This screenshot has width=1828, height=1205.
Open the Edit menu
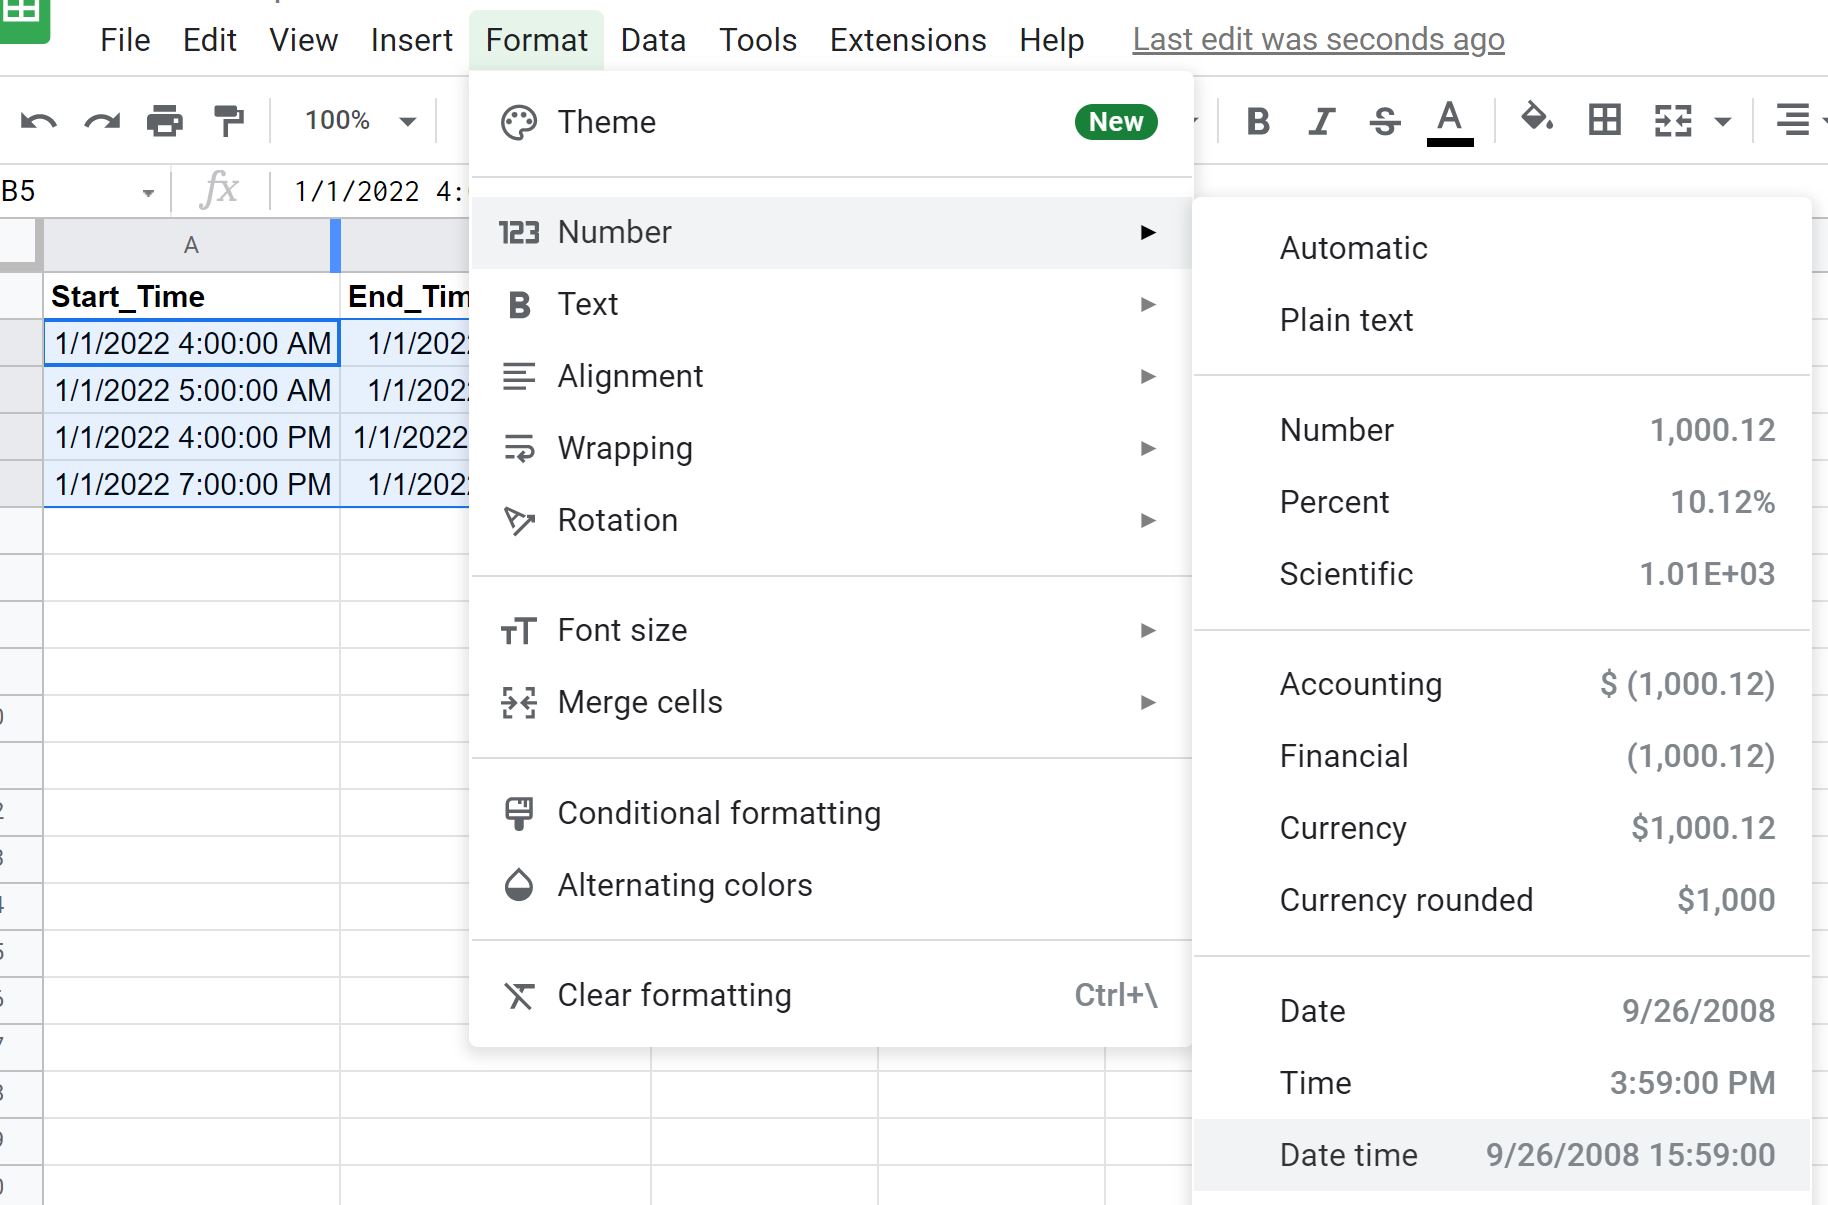click(209, 40)
